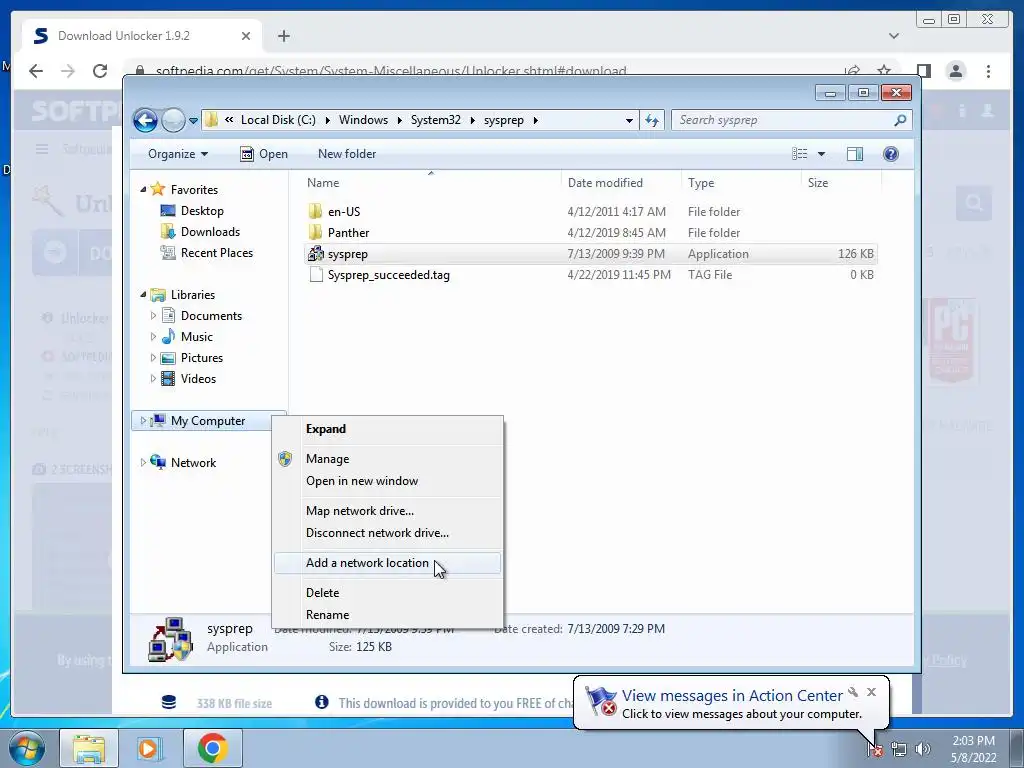Choose Rename from context menu
The image size is (1024, 768).
tap(388, 615)
